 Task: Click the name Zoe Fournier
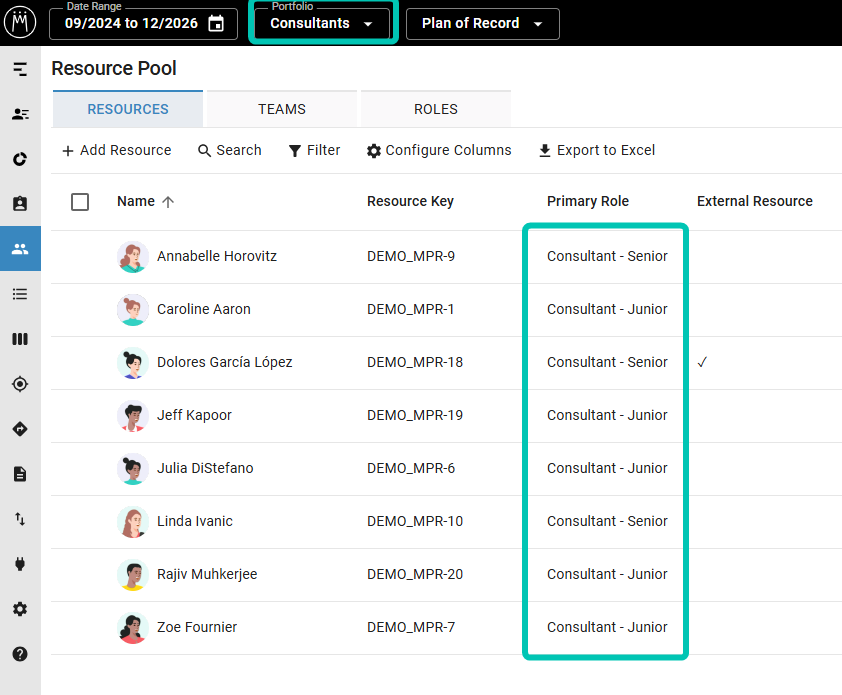click(197, 627)
